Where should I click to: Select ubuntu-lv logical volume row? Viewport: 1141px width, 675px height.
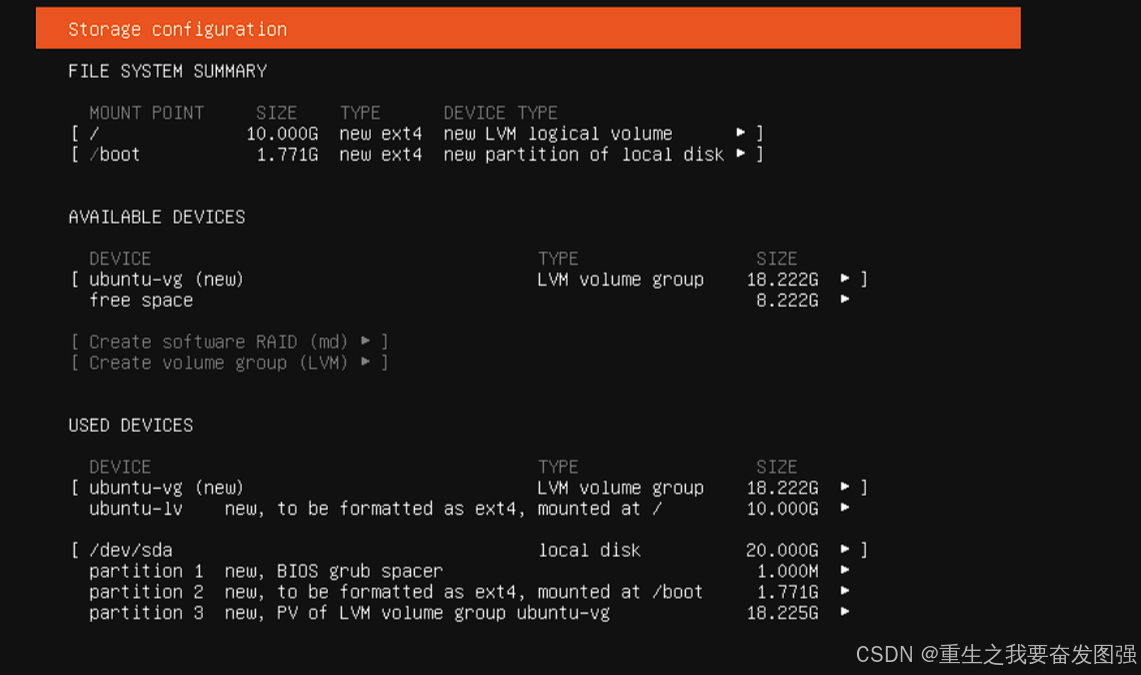pos(469,508)
